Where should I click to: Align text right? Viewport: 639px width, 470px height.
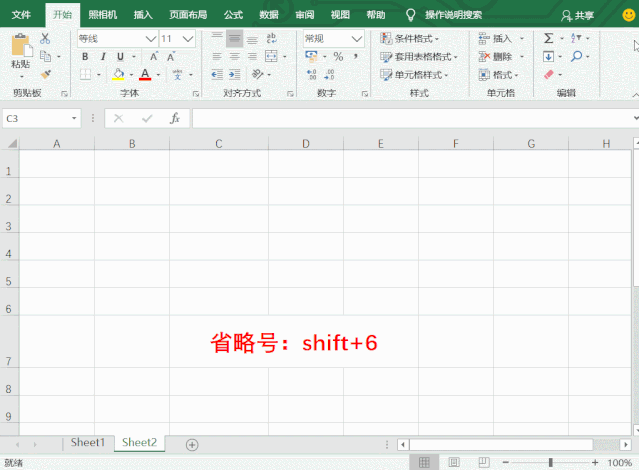pos(252,56)
